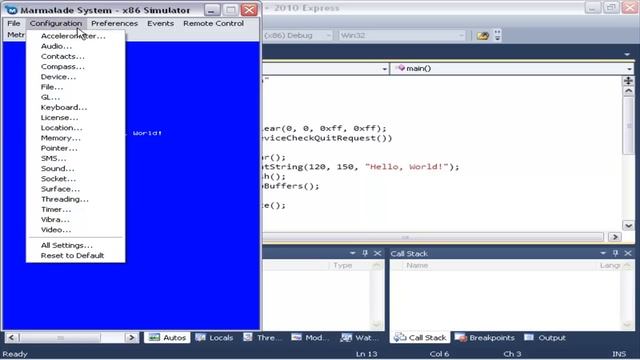The height and width of the screenshot is (360, 640).
Task: Open the Events menu
Action: [160, 23]
